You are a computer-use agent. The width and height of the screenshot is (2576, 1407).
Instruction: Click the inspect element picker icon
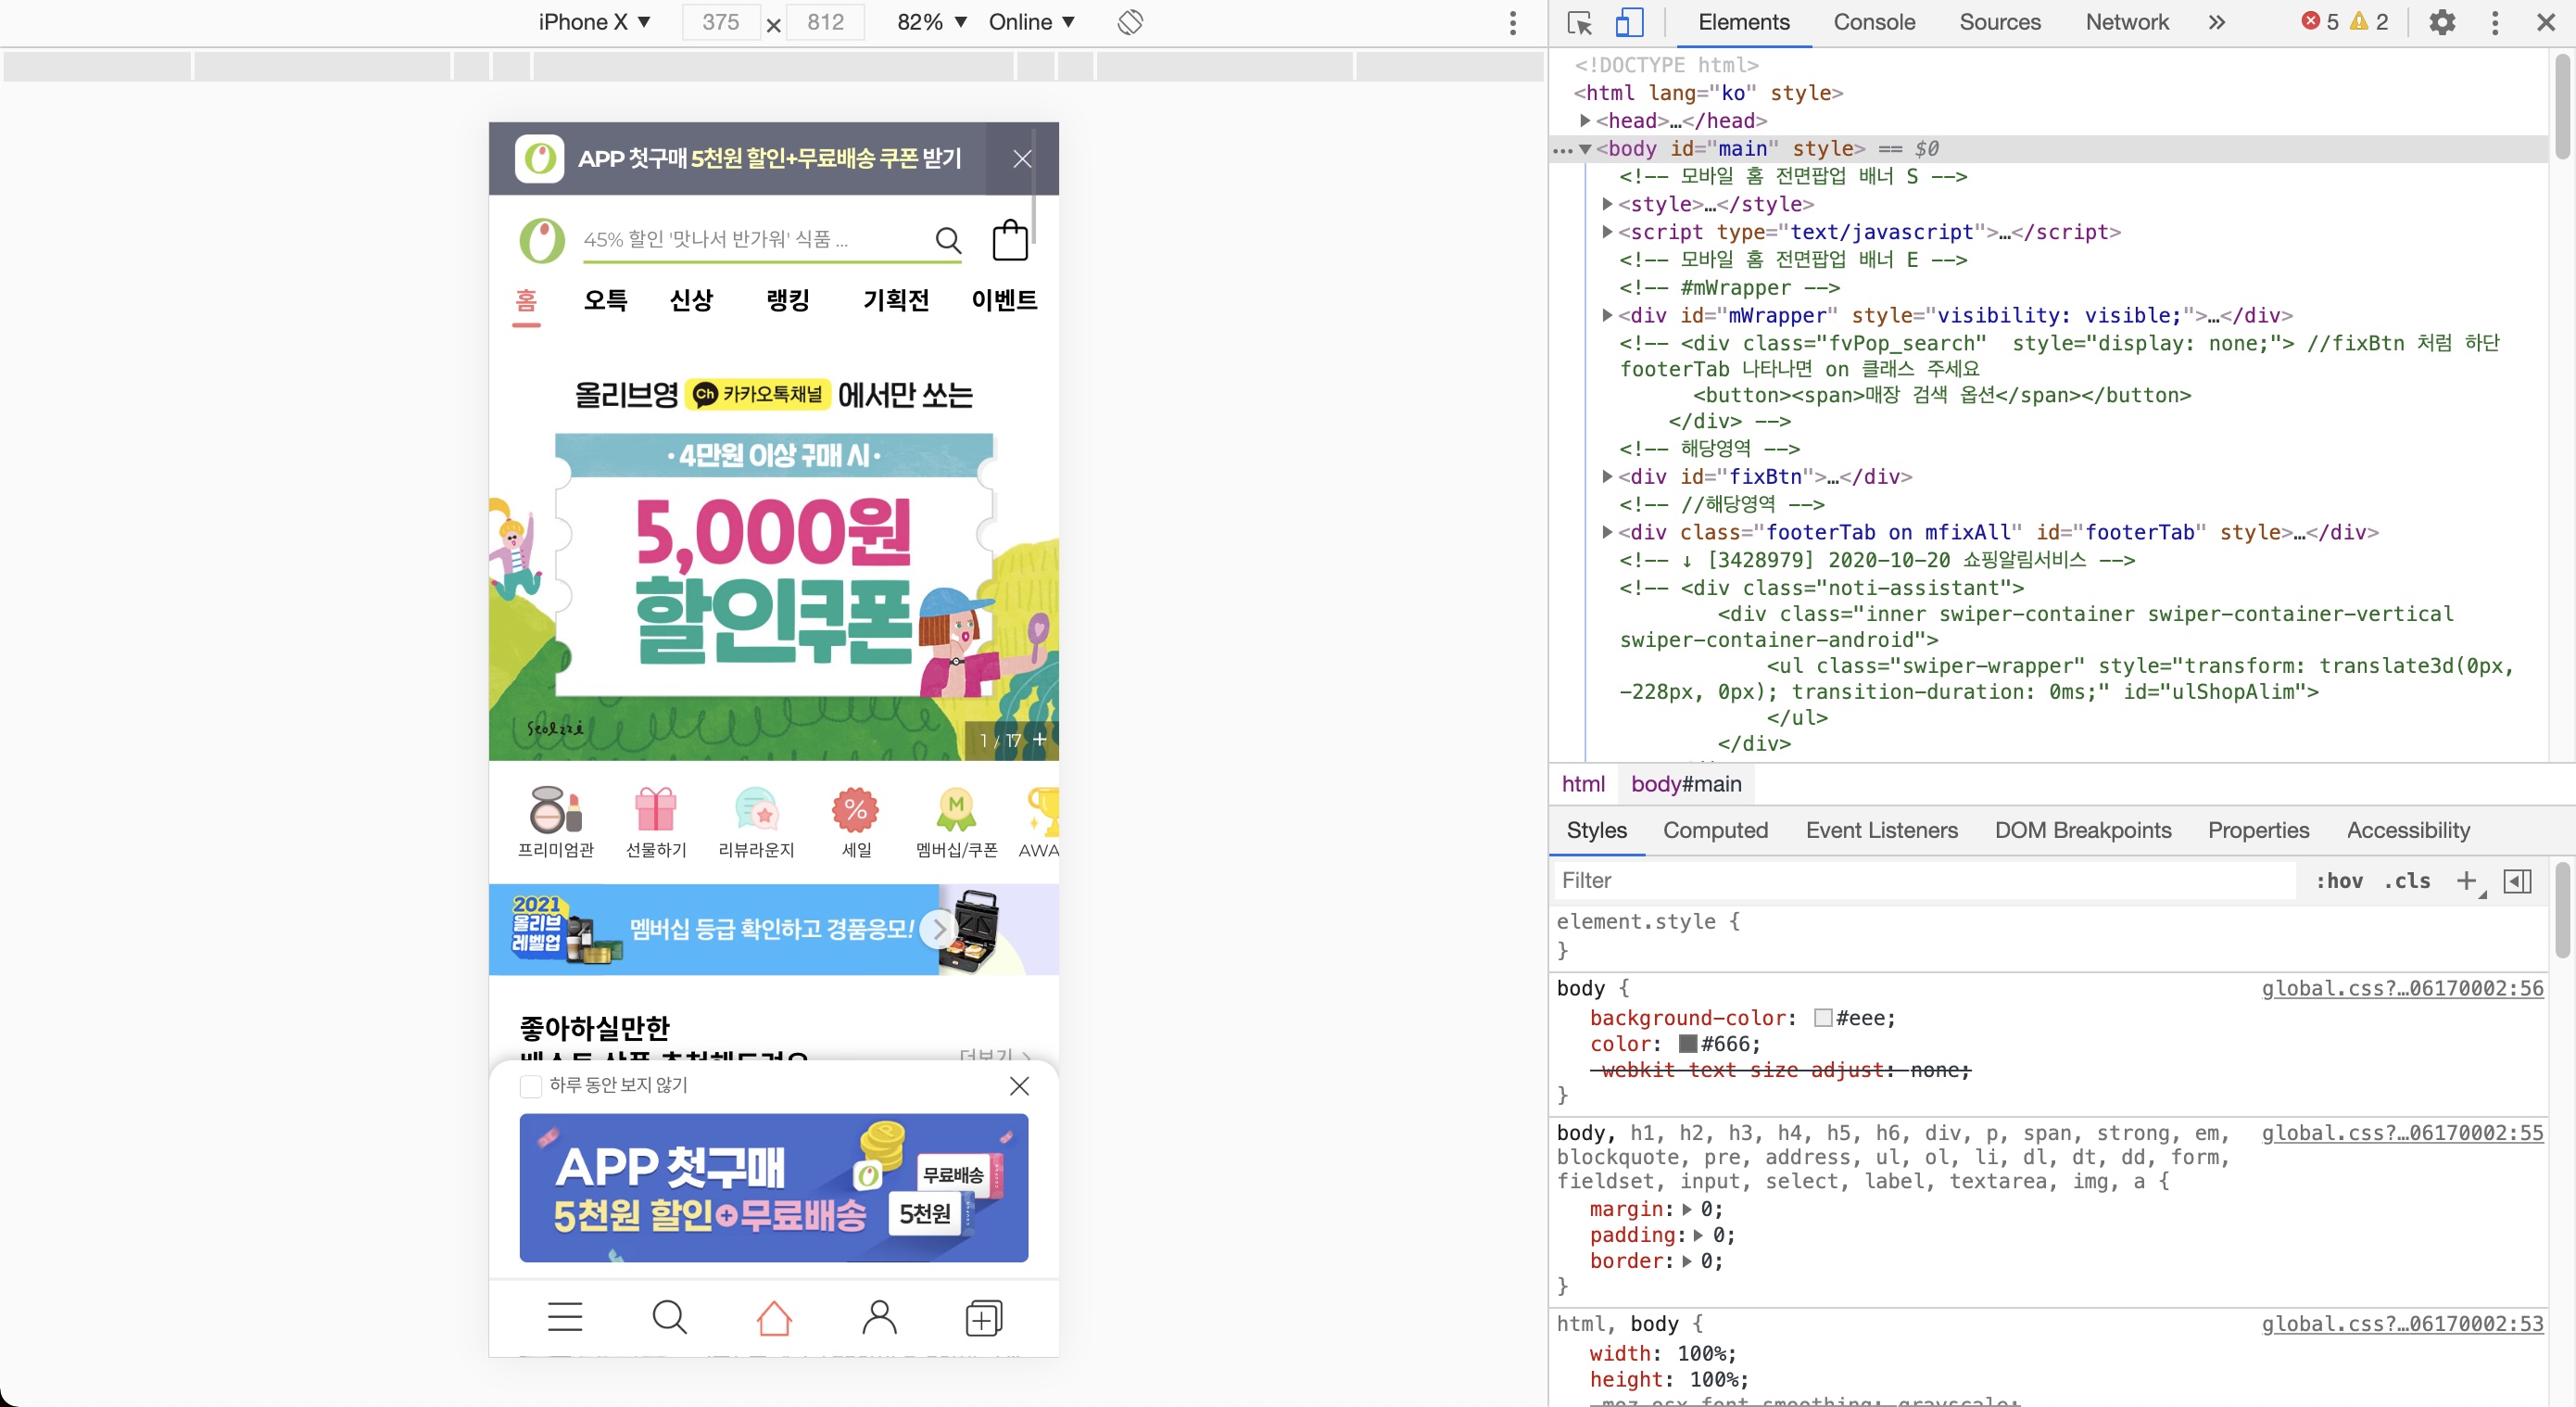tap(1580, 22)
